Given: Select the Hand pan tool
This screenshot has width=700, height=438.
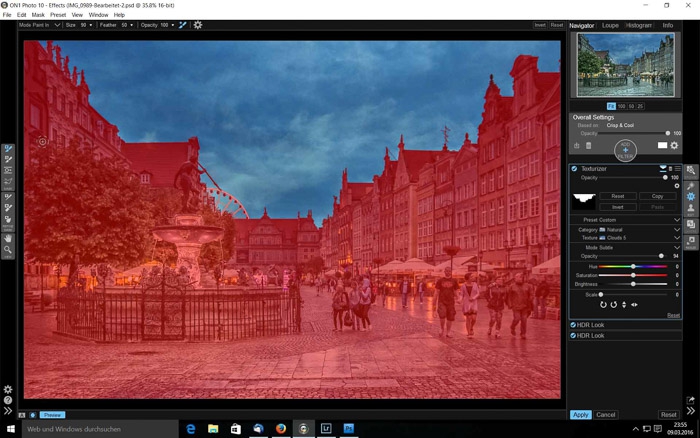Looking at the screenshot, I should coord(8,238).
